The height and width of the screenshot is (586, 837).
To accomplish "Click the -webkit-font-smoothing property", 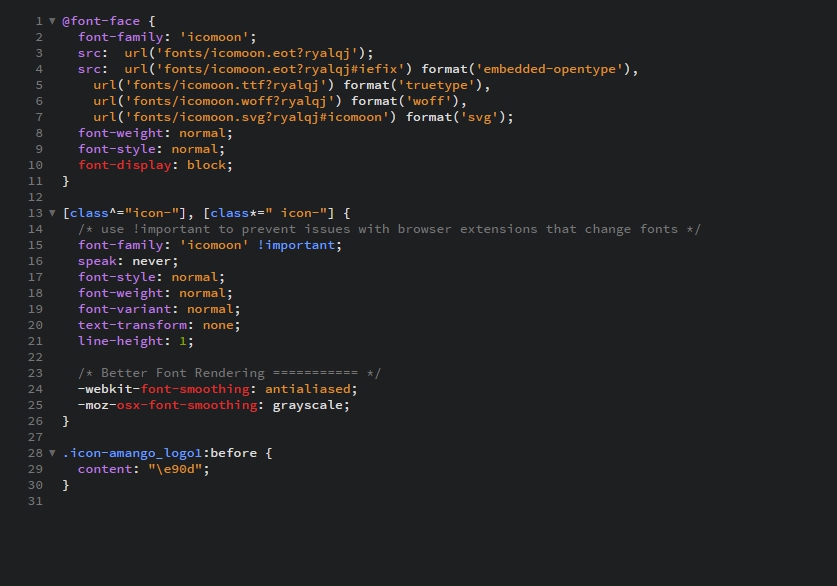I will coord(163,389).
